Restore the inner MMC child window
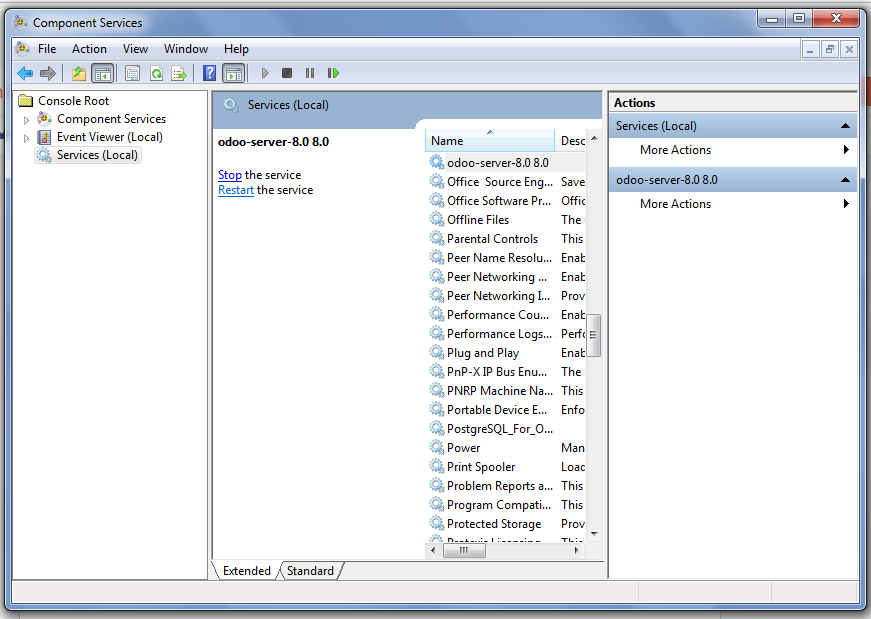The width and height of the screenshot is (871, 619). coord(829,49)
